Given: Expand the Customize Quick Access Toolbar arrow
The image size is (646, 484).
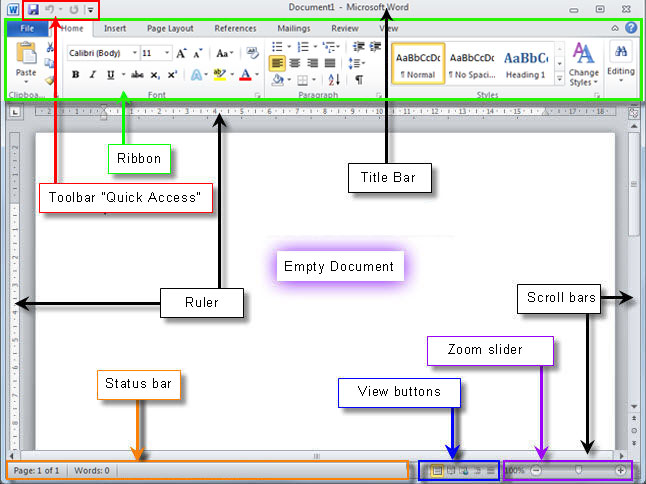Looking at the screenshot, I should 90,10.
